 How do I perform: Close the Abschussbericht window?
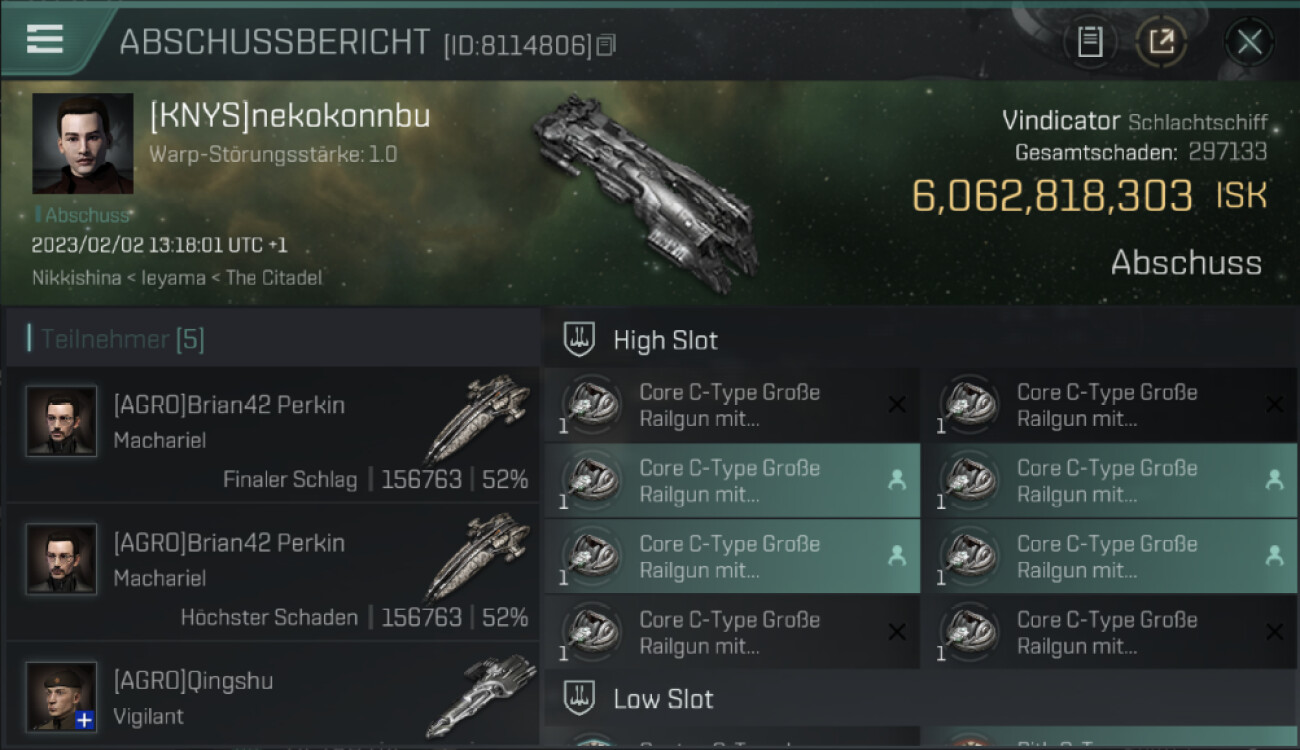click(x=1249, y=42)
